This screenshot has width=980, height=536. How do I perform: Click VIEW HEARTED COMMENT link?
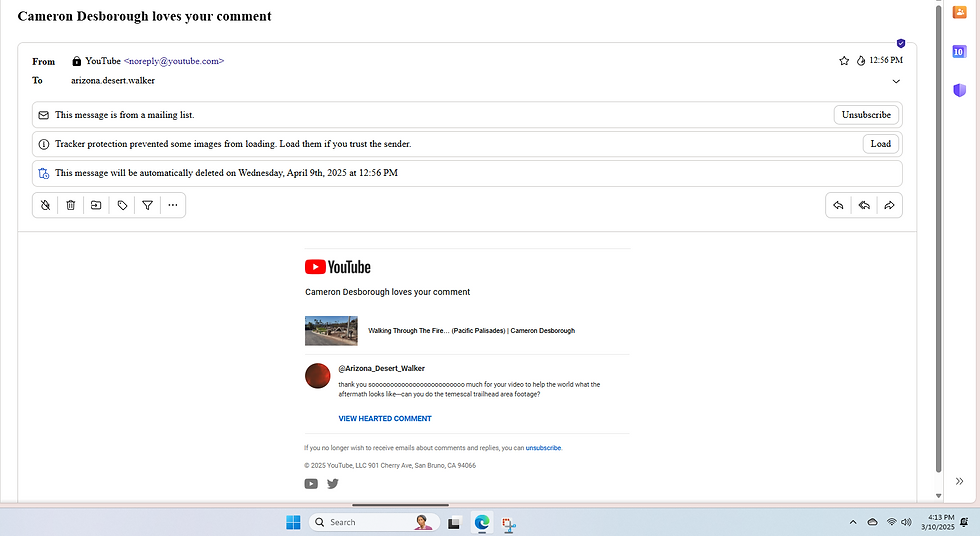(385, 419)
